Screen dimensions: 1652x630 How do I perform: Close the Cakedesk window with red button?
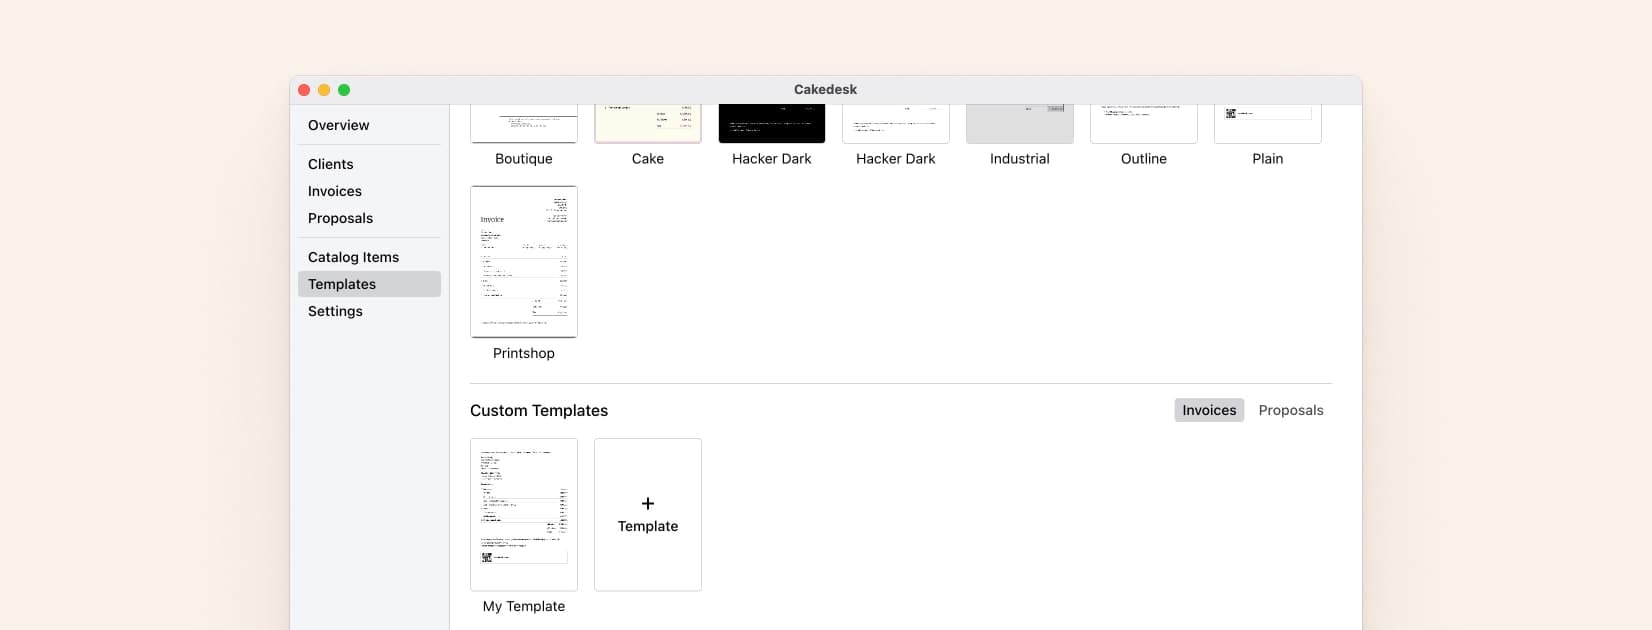coord(304,90)
